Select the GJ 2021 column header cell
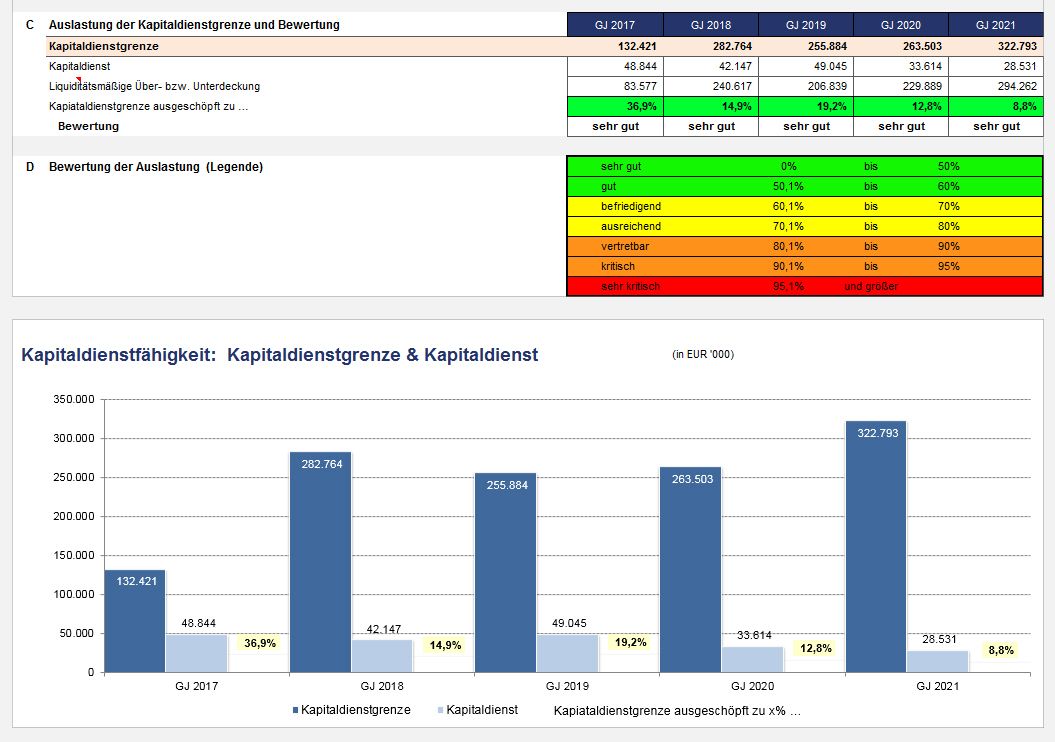 click(x=995, y=25)
